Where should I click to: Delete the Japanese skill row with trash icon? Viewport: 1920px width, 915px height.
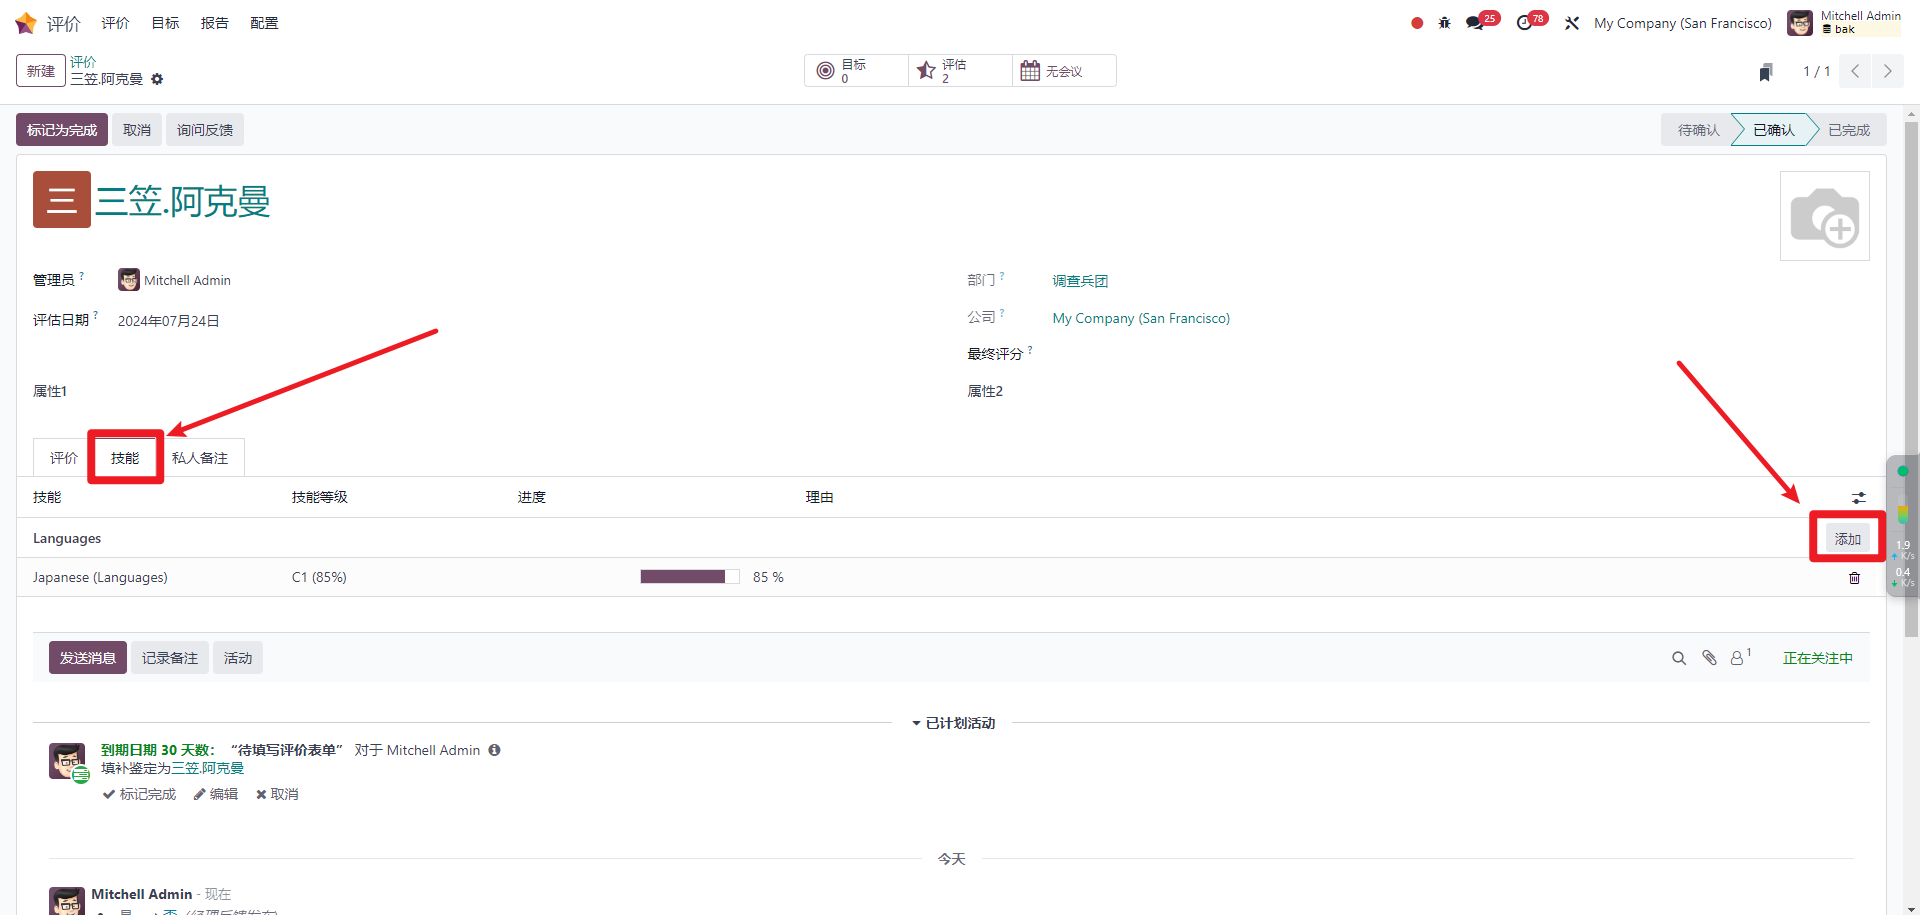[x=1854, y=578]
